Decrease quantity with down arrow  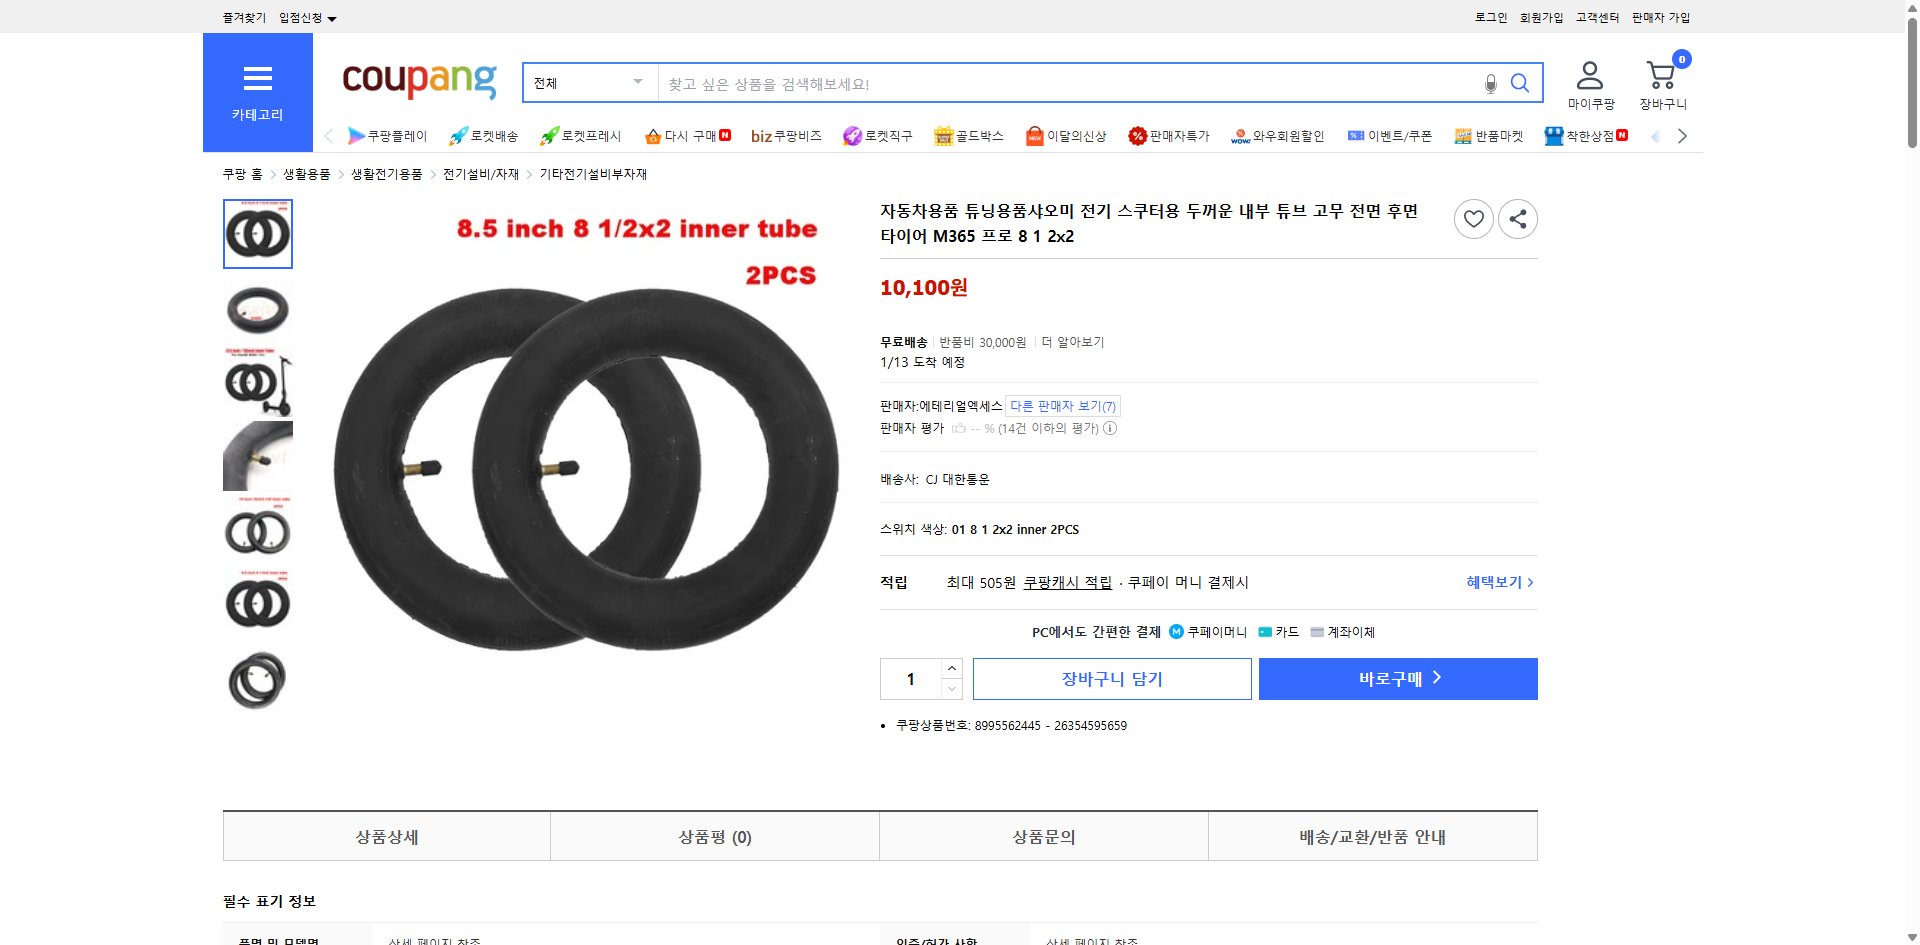pyautogui.click(x=952, y=689)
